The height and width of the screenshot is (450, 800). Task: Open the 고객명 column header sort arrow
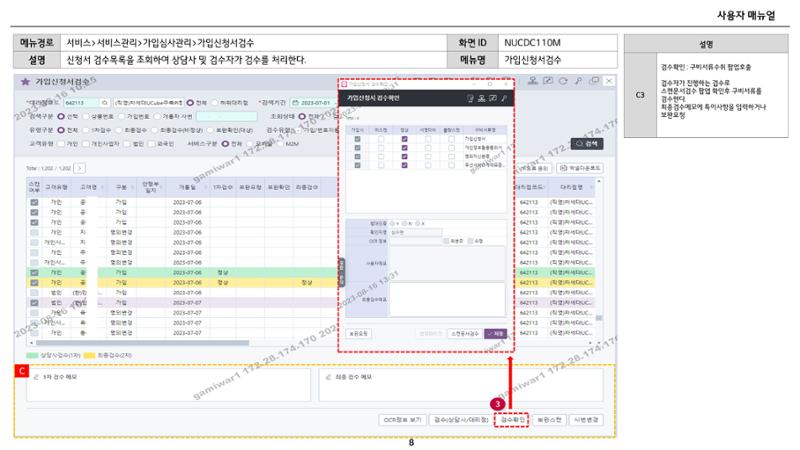tap(102, 188)
